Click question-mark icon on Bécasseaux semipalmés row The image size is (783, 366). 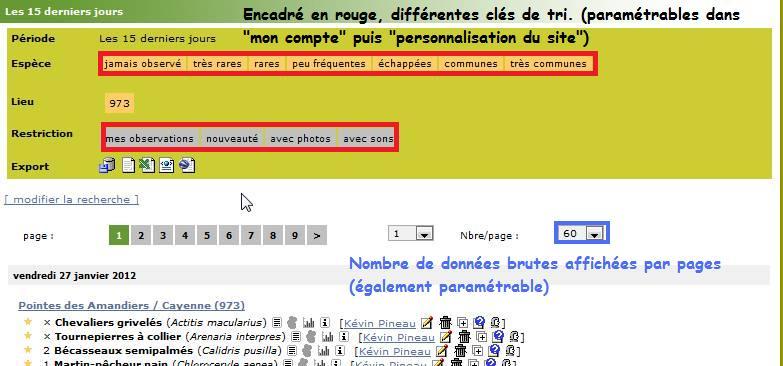494,351
